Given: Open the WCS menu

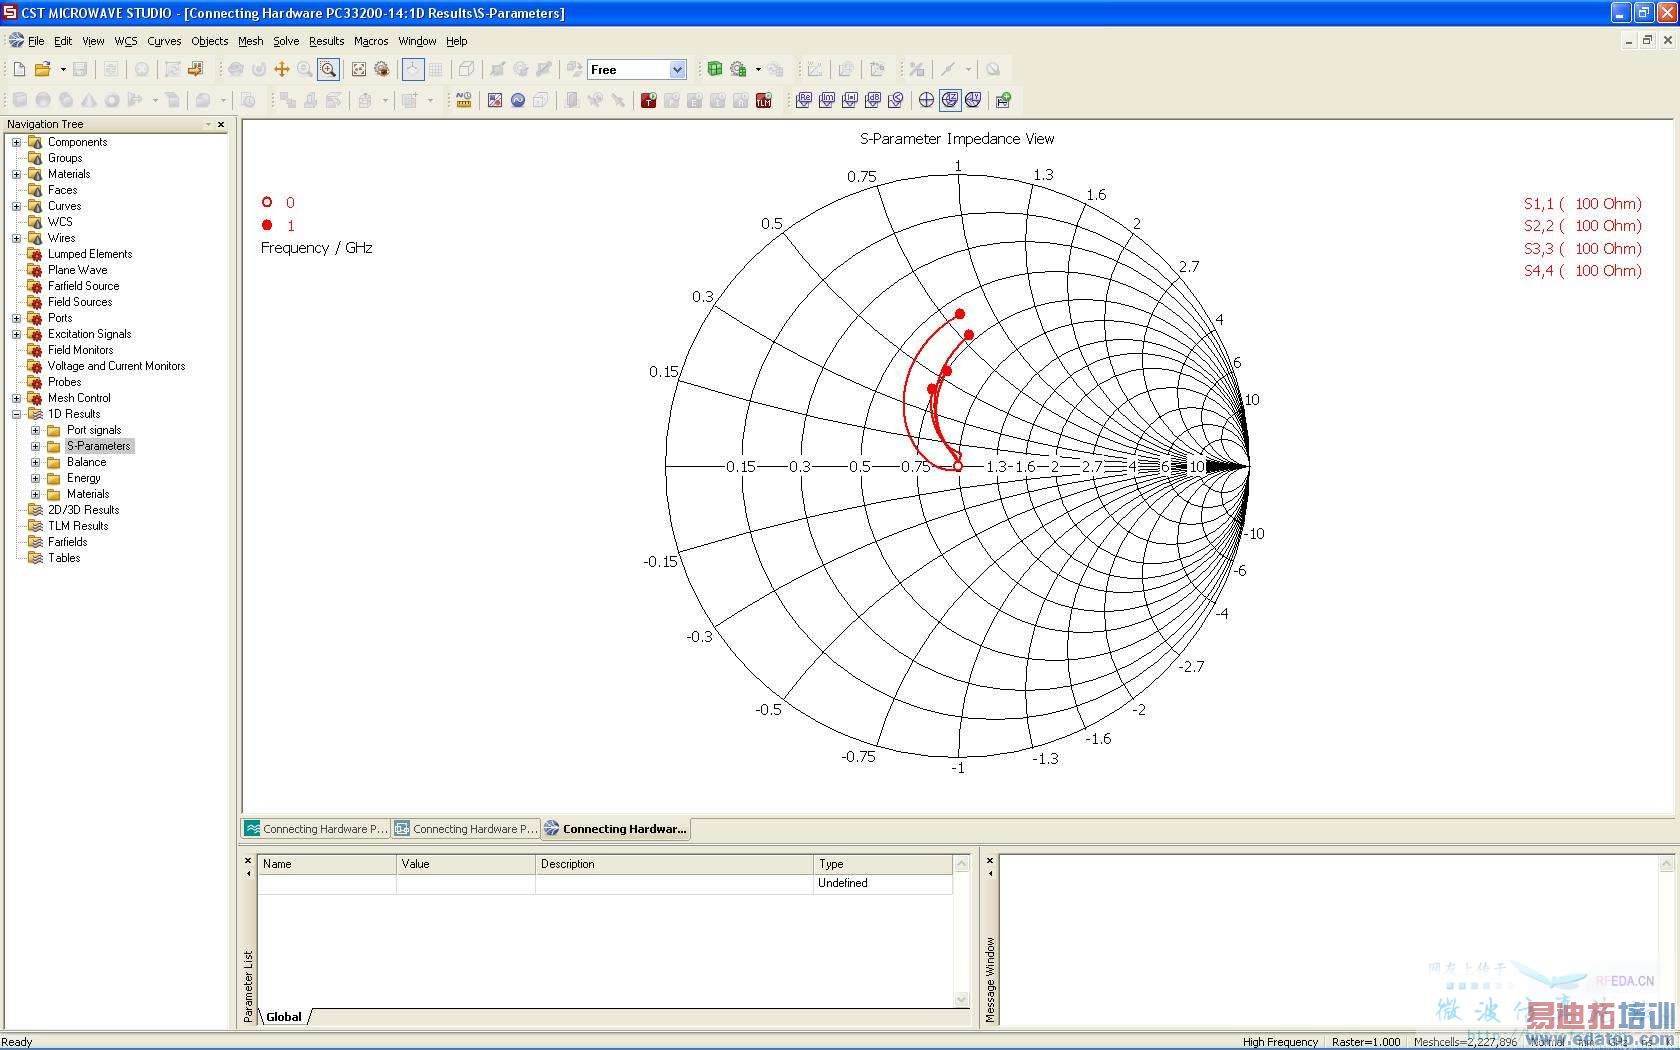Looking at the screenshot, I should pyautogui.click(x=126, y=41).
